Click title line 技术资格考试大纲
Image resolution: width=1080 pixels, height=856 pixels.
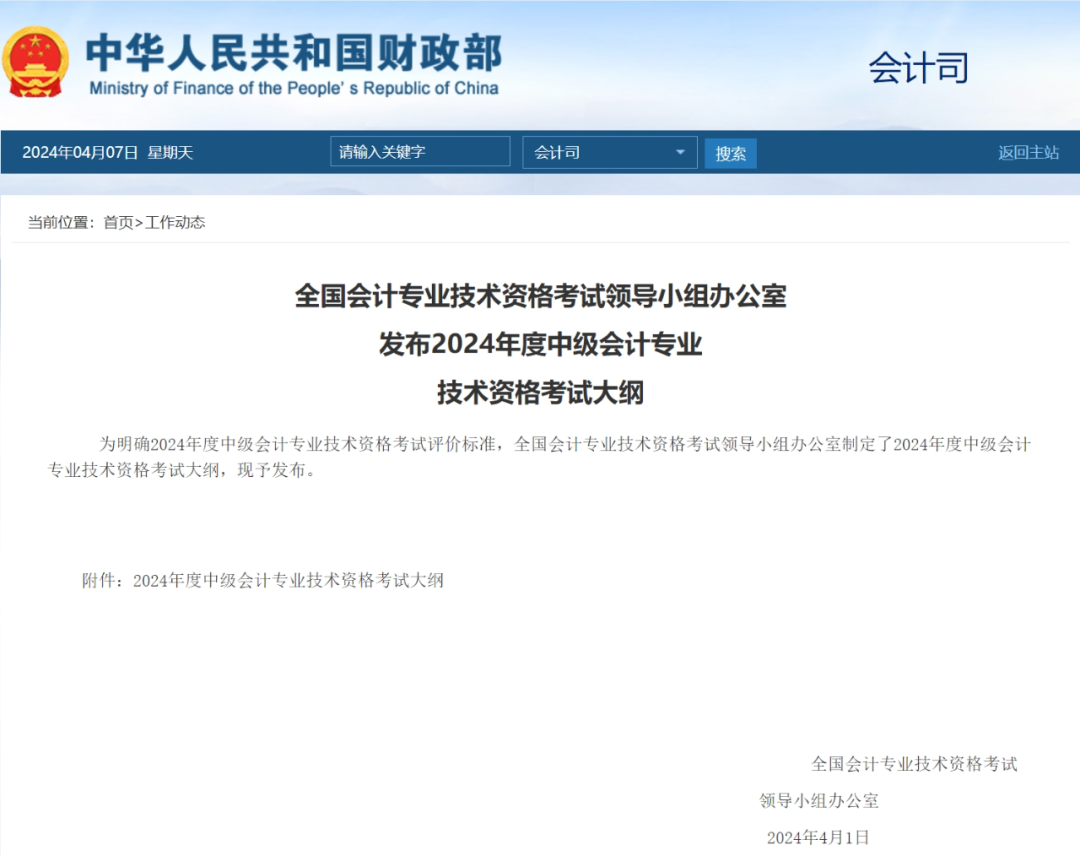coord(540,392)
